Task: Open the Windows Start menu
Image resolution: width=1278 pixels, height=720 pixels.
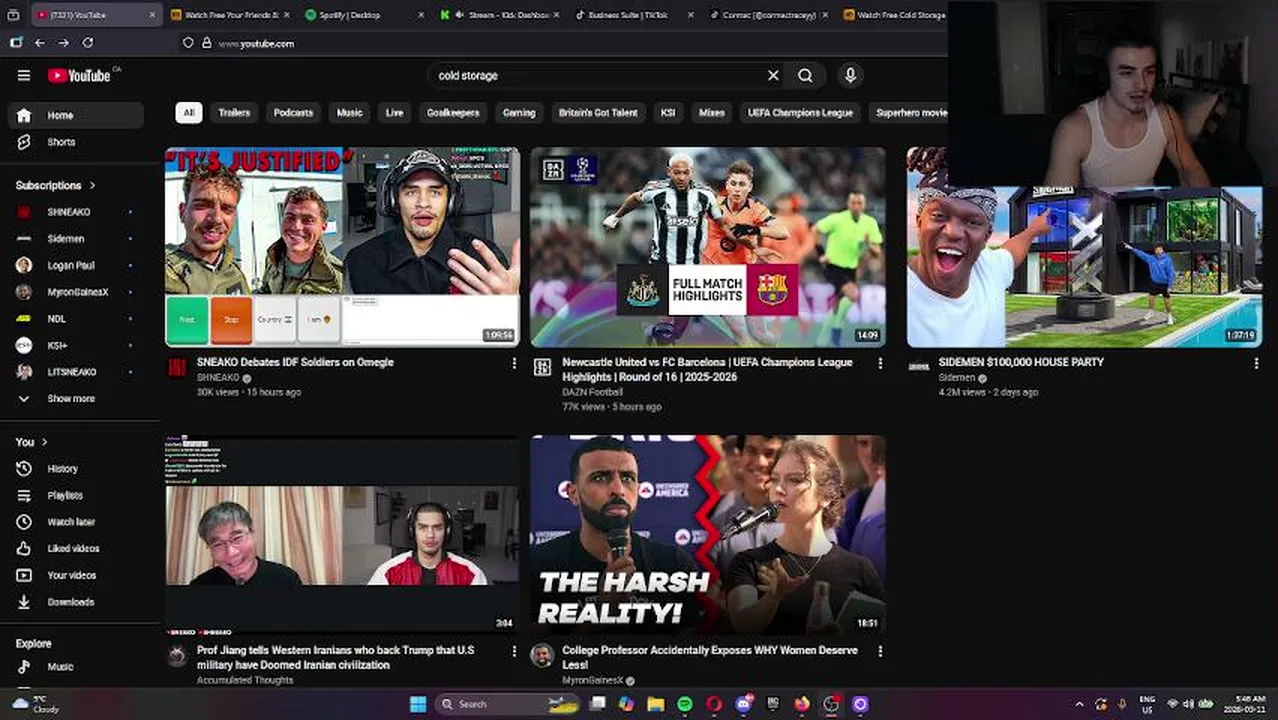Action: (x=418, y=704)
